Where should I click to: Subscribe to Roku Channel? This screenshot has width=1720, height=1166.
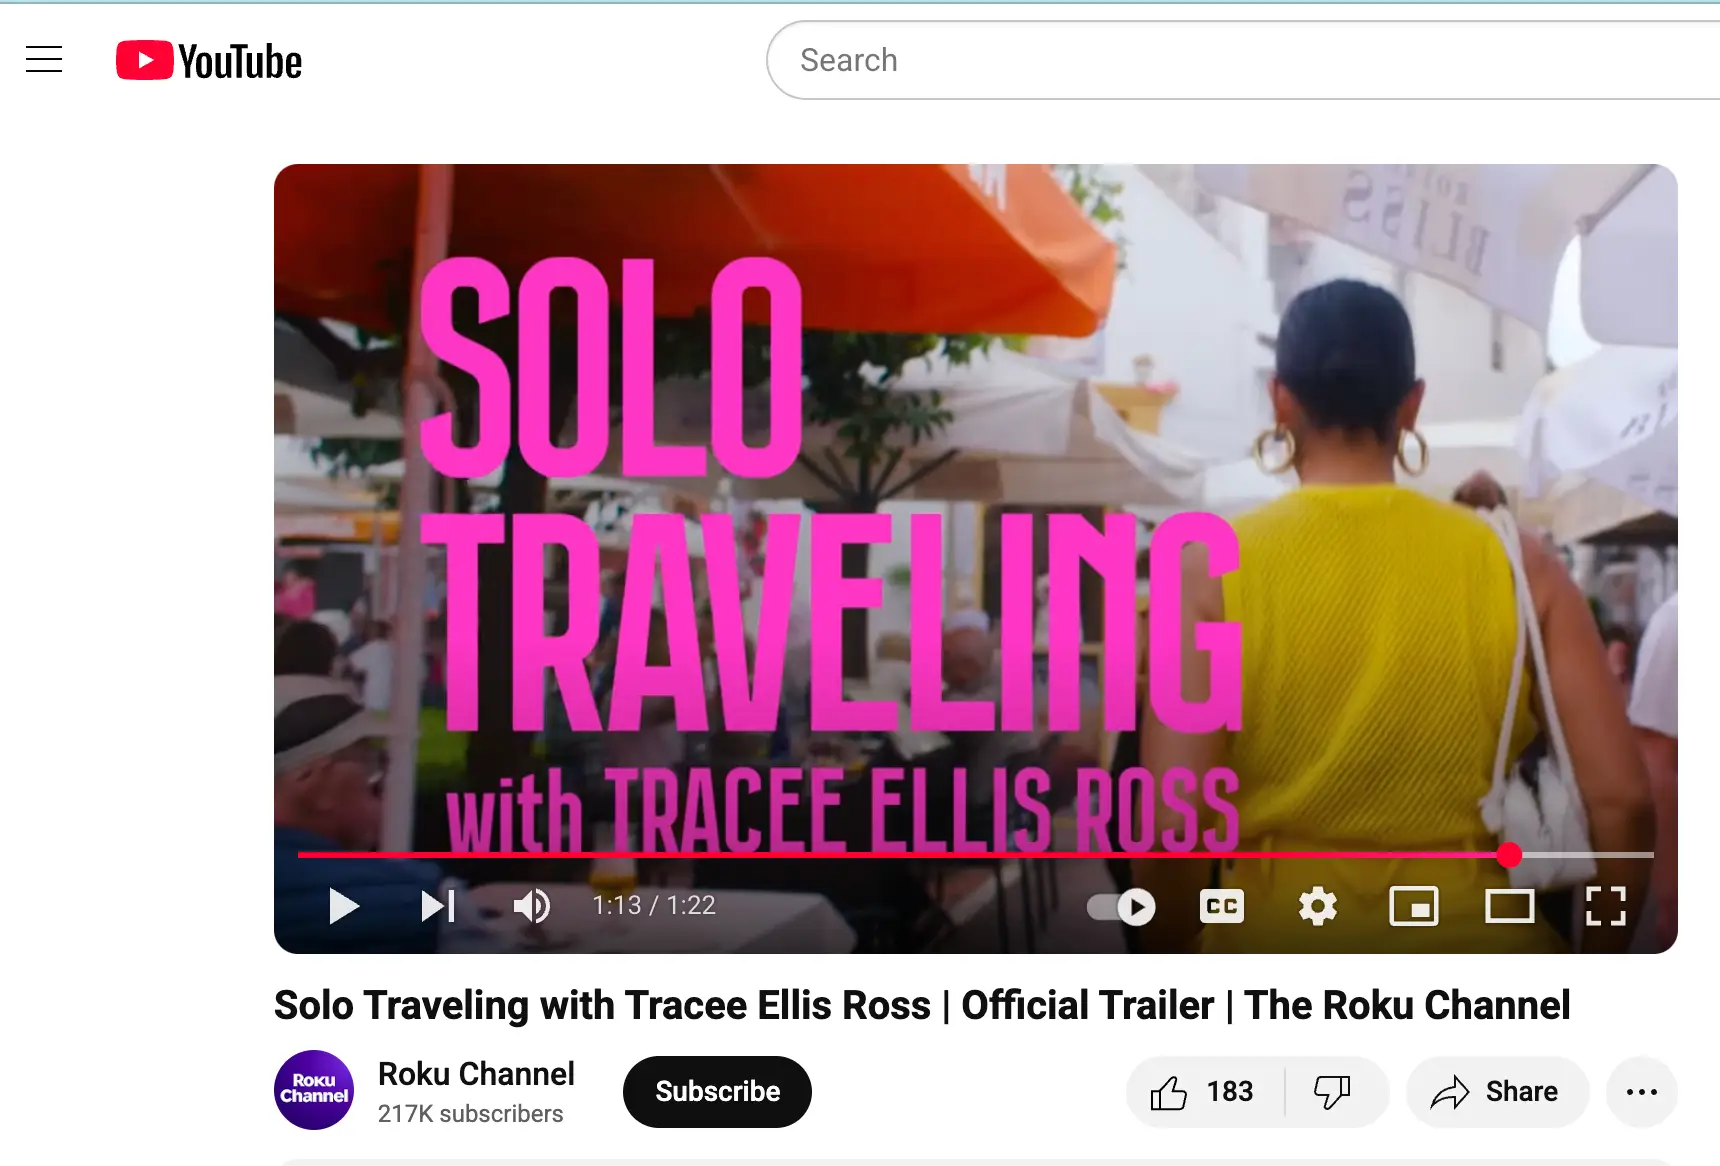point(717,1091)
